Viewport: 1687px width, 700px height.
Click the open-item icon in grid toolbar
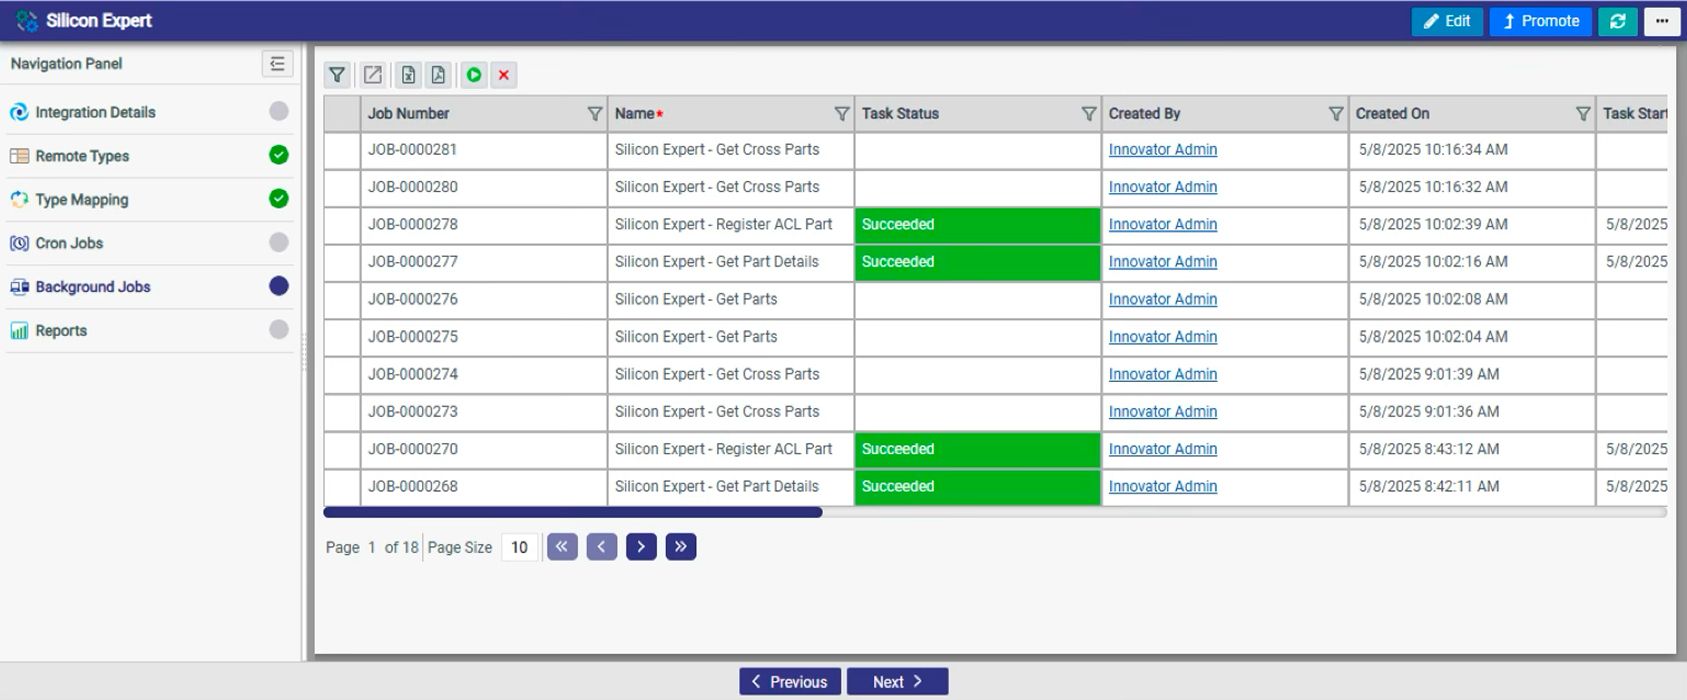(372, 75)
